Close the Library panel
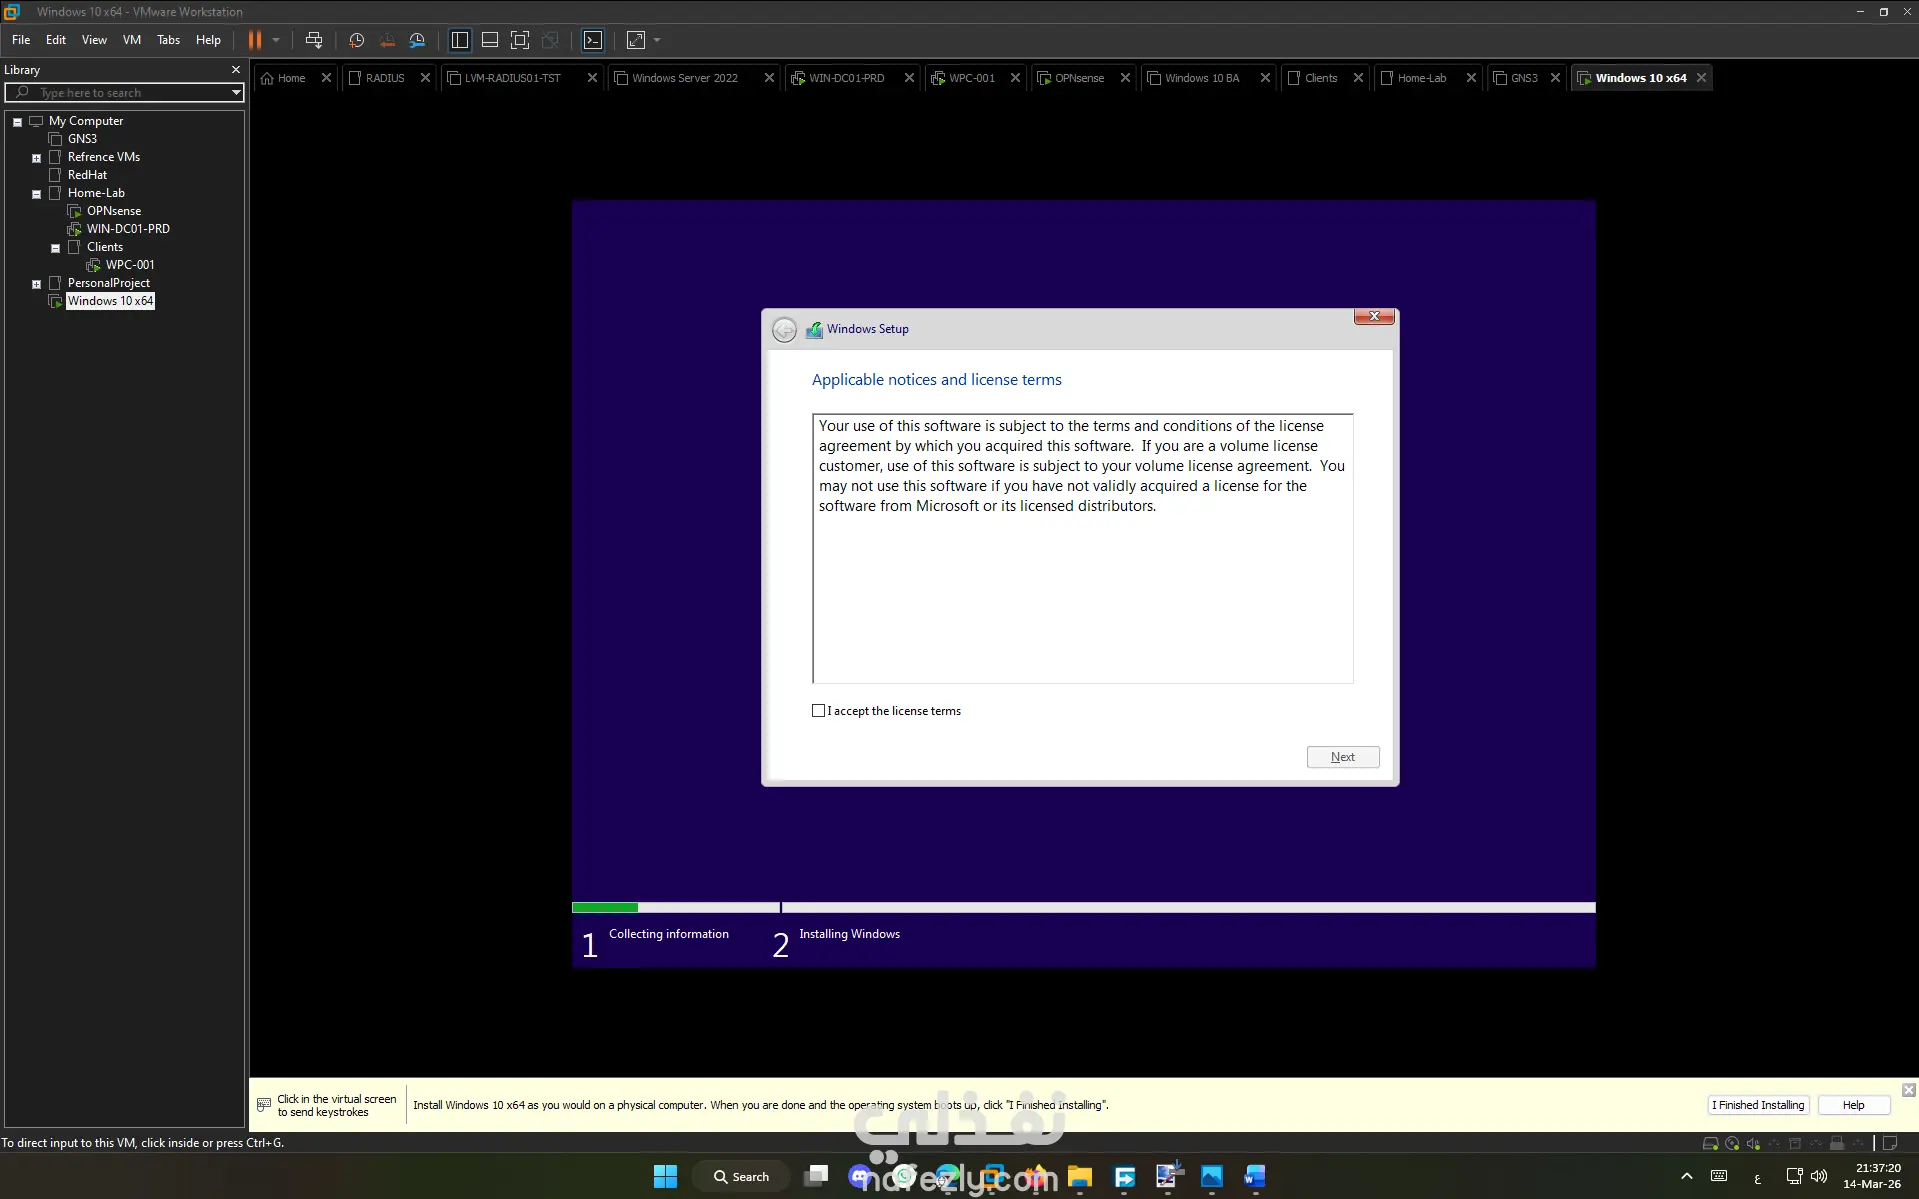The height and width of the screenshot is (1199, 1919). pyautogui.click(x=236, y=70)
